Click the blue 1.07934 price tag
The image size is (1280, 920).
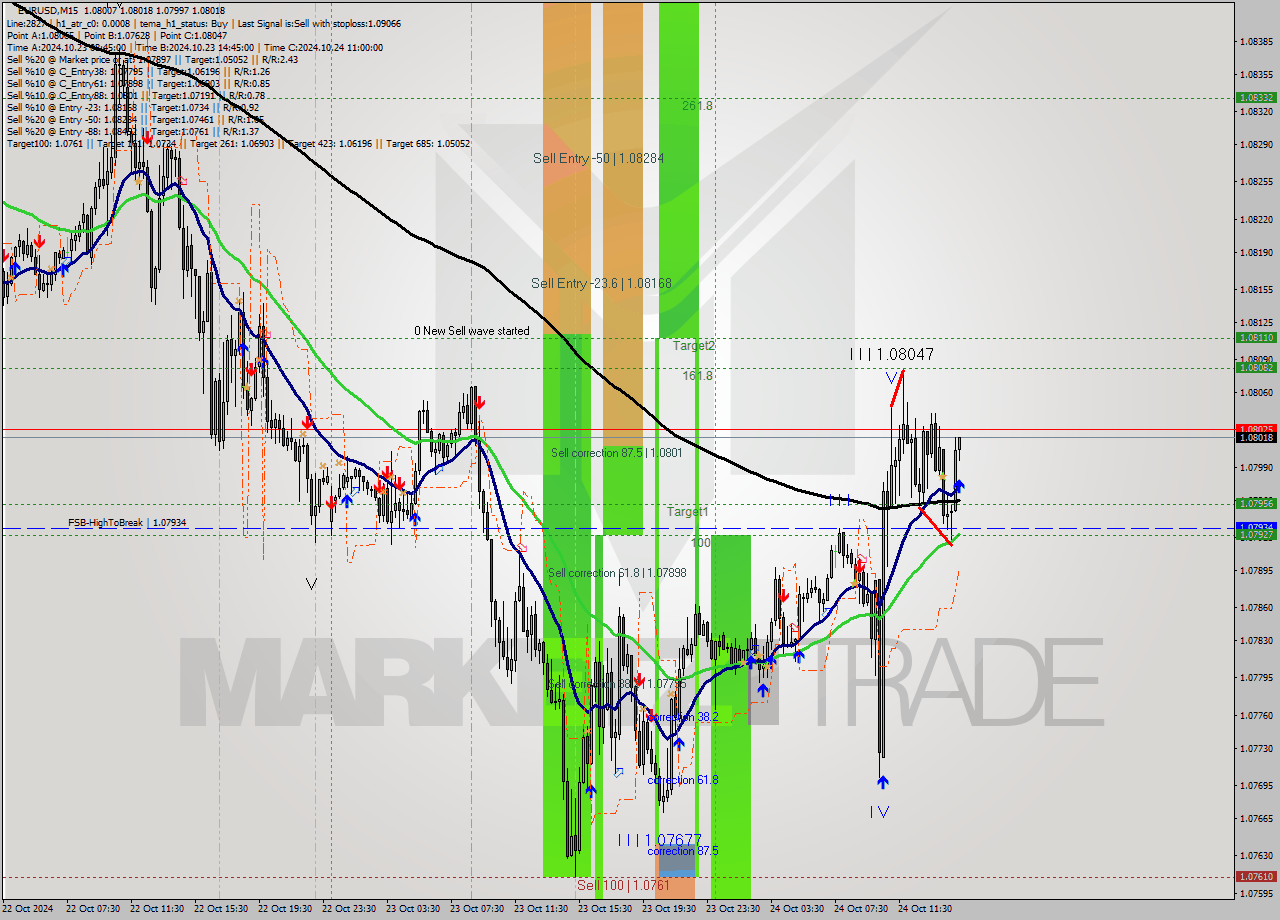[x=1256, y=526]
